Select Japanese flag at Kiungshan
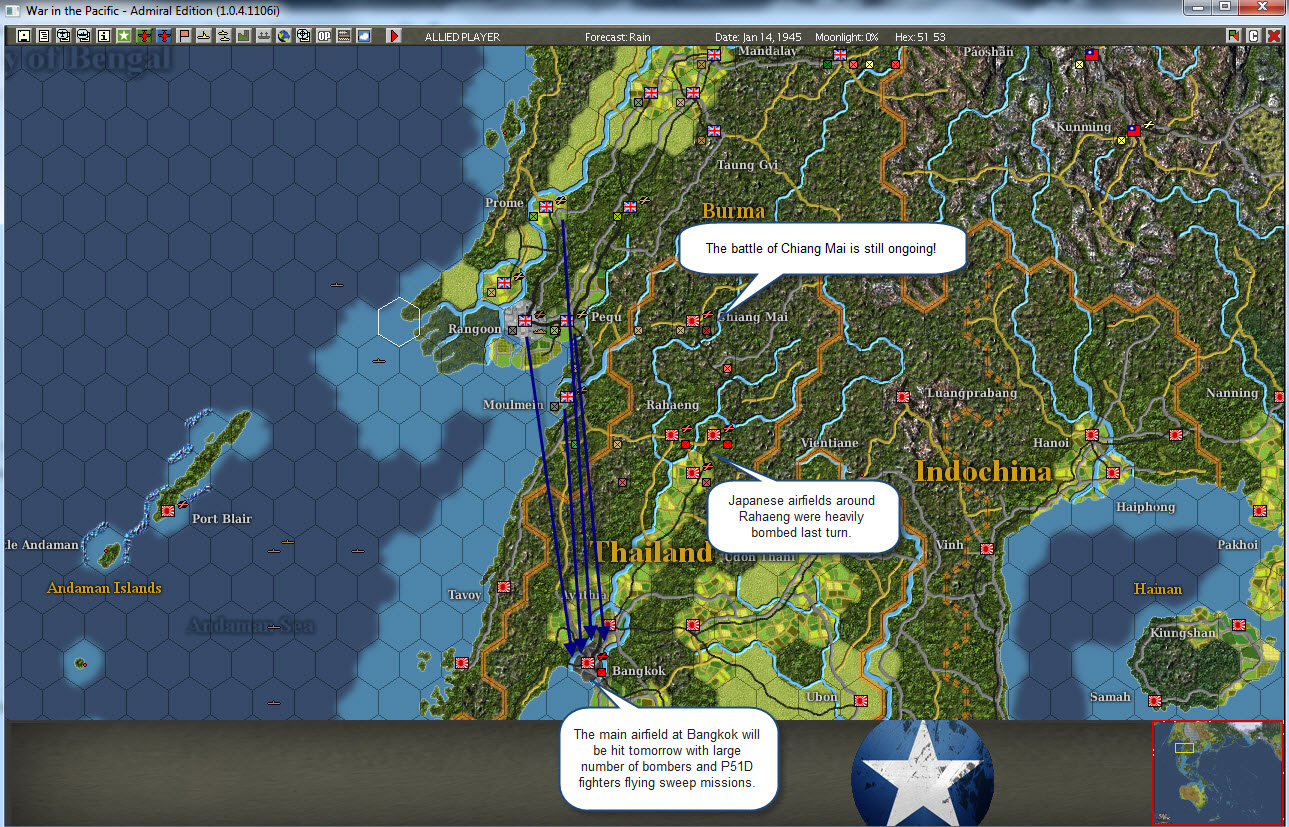The image size is (1289, 827). [1239, 625]
